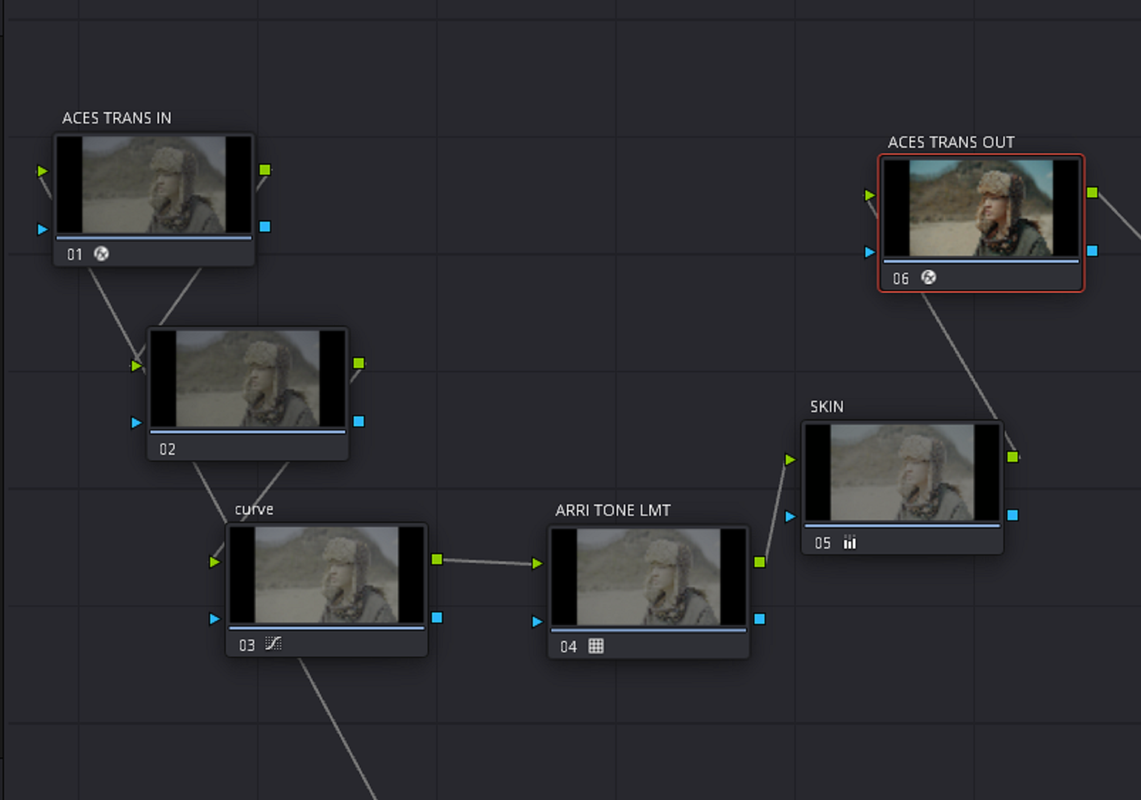The width and height of the screenshot is (1141, 800).
Task: Click the "ARRI TONE LMT" node label
Action: pos(613,510)
